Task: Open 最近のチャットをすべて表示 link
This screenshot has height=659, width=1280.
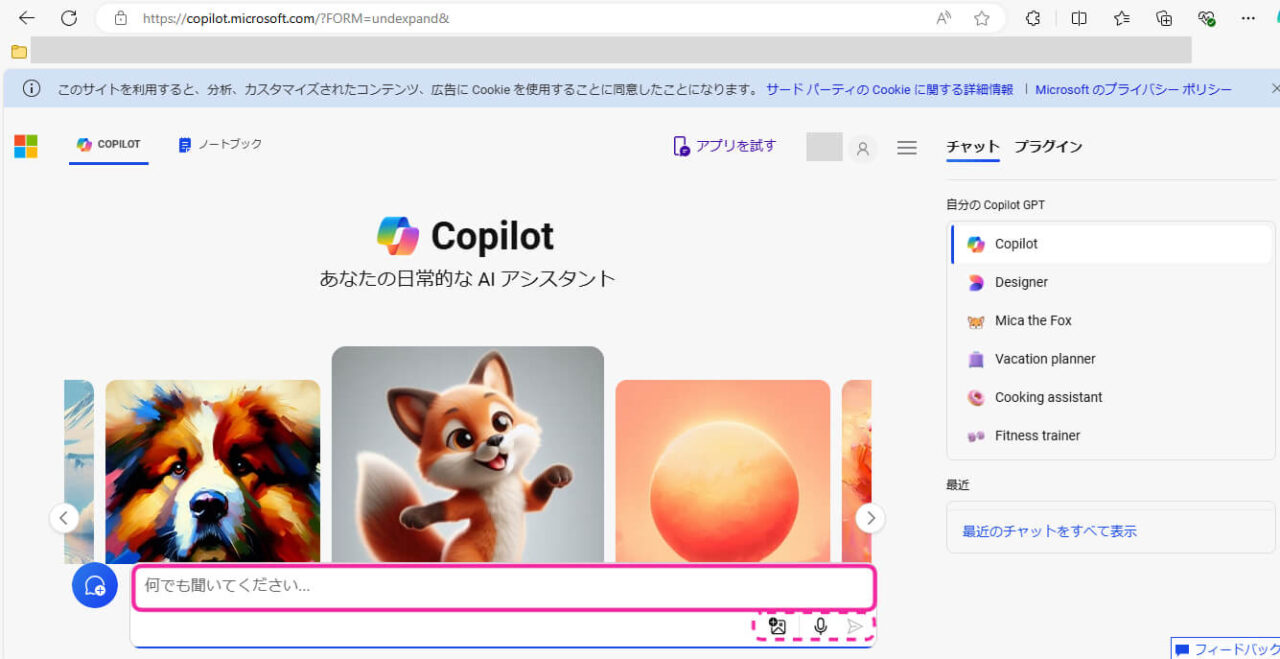Action: click(1049, 531)
